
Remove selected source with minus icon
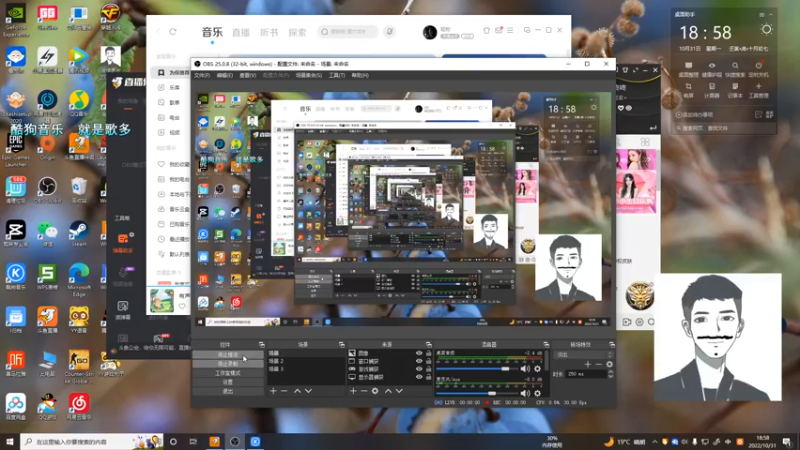(x=364, y=391)
